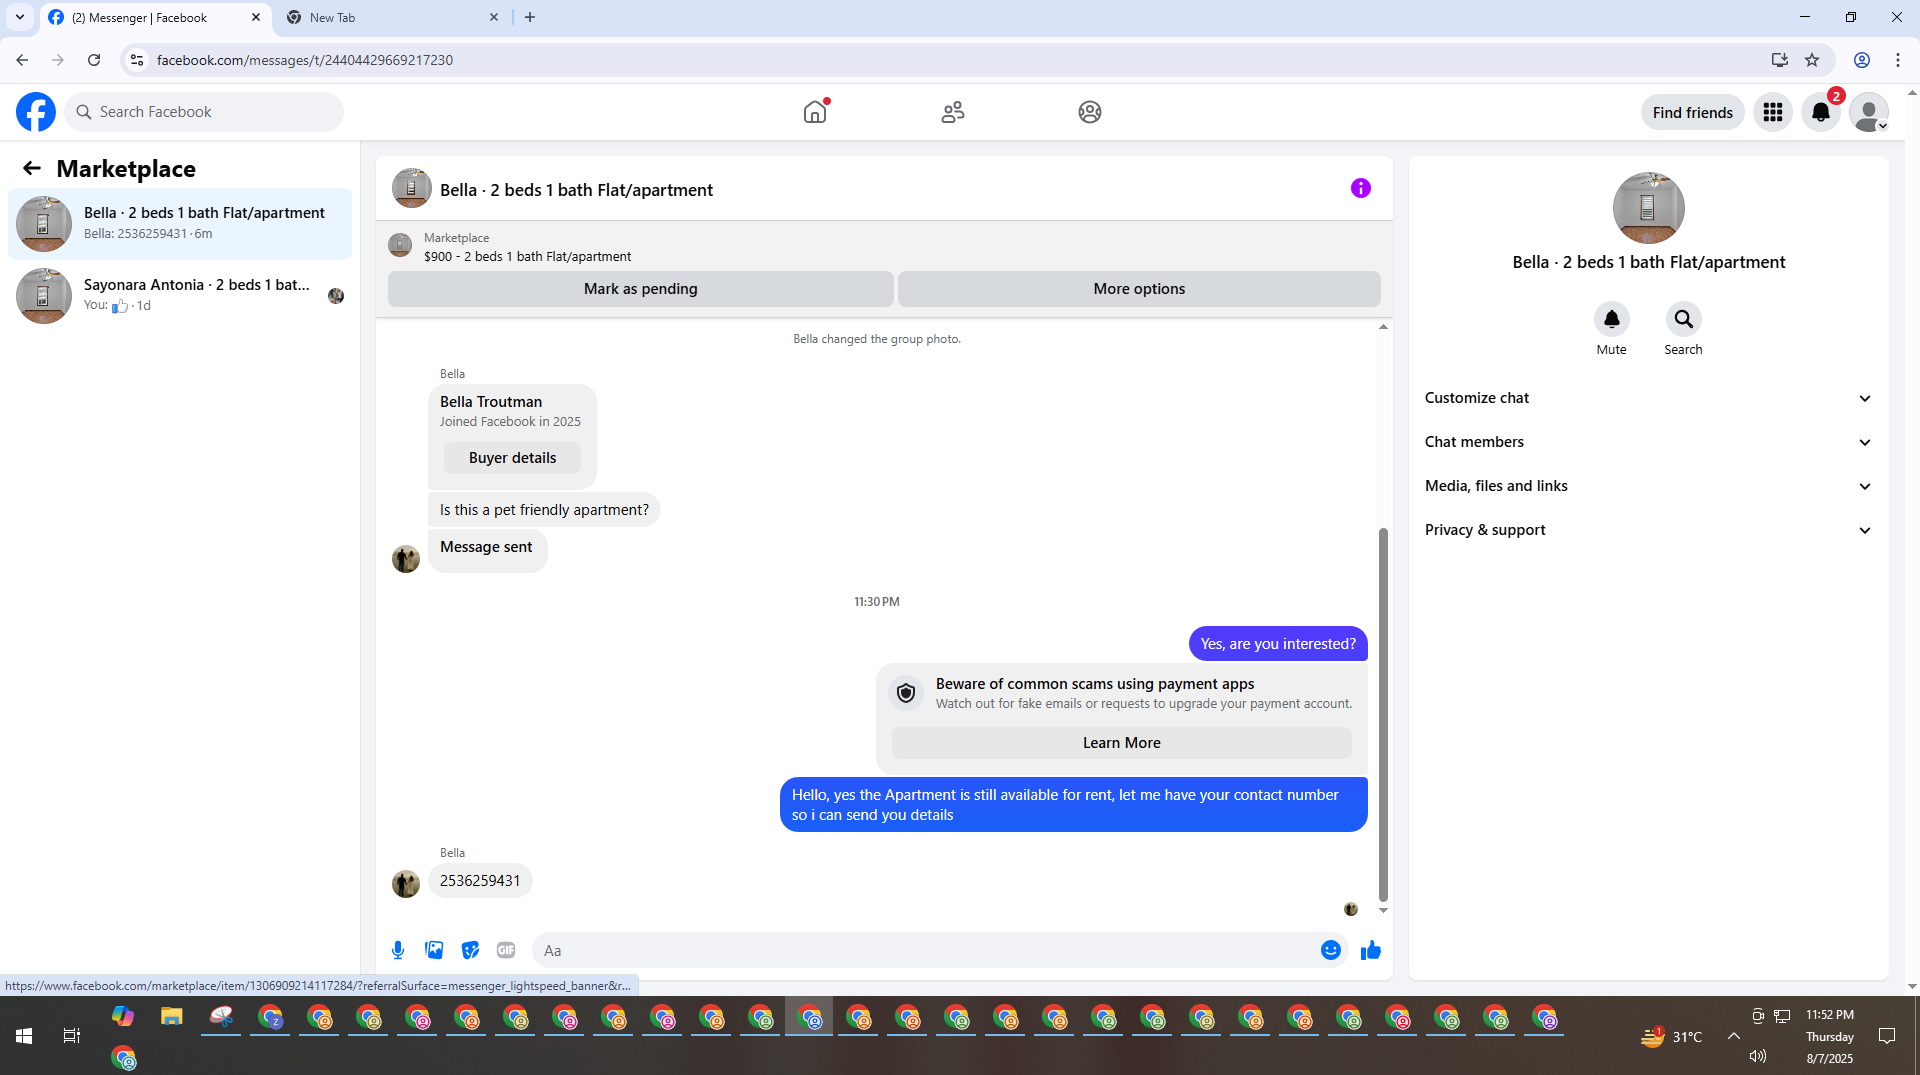The width and height of the screenshot is (1920, 1075).
Task: Send a voice clip with the microphone icon
Action: coord(398,950)
